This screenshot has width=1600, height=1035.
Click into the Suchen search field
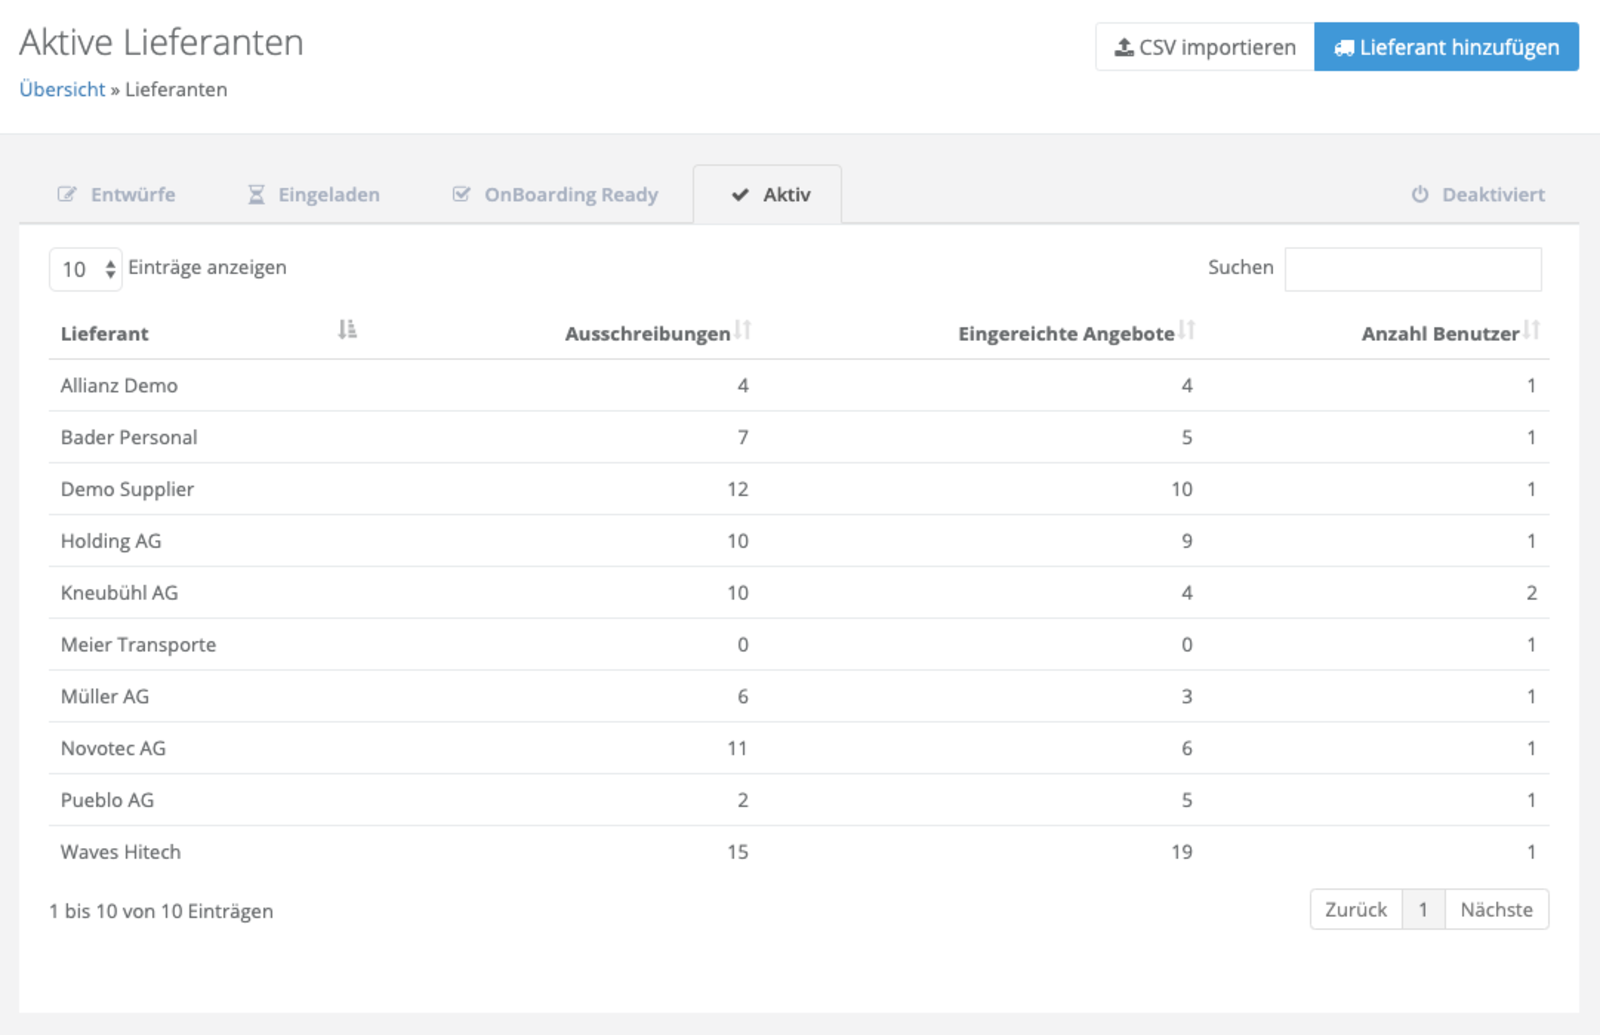coord(1412,269)
